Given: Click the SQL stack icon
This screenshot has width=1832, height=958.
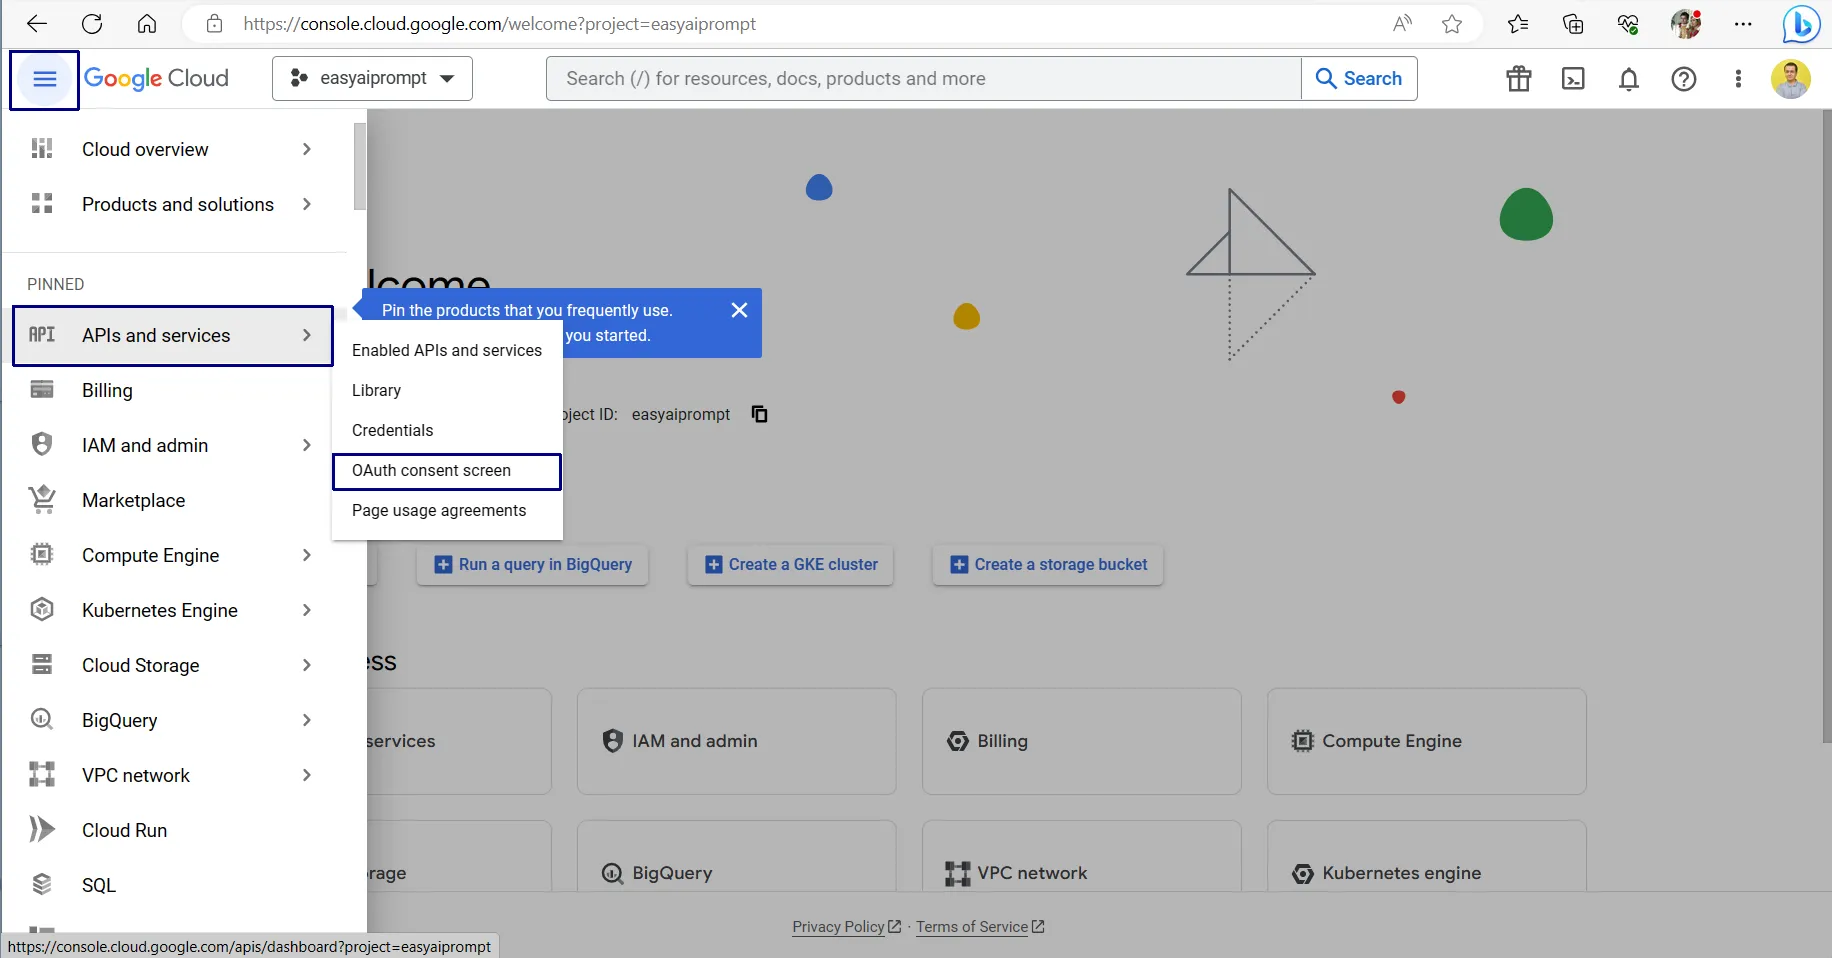Looking at the screenshot, I should point(42,885).
